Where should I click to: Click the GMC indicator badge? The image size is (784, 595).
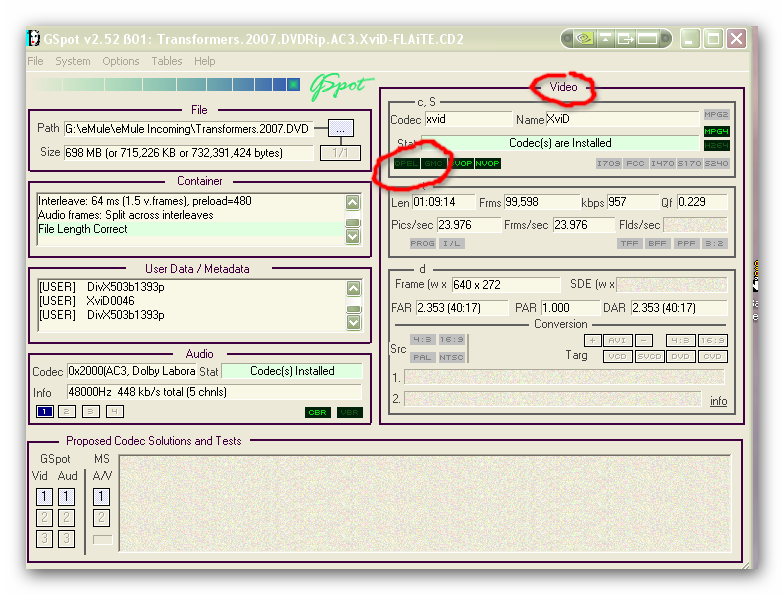tap(434, 164)
